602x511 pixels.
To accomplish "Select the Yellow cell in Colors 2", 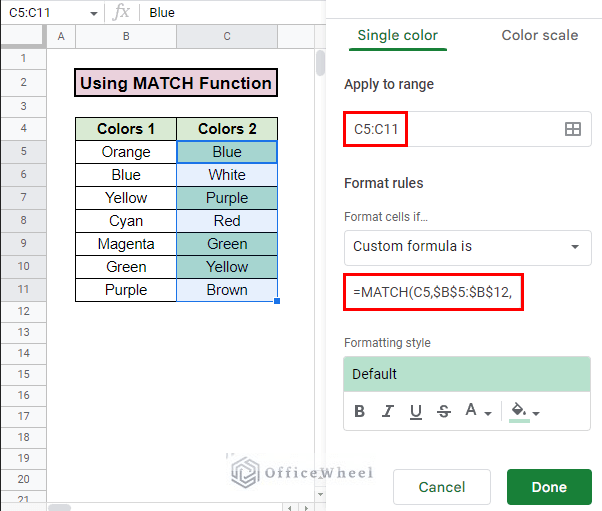I will [x=227, y=267].
